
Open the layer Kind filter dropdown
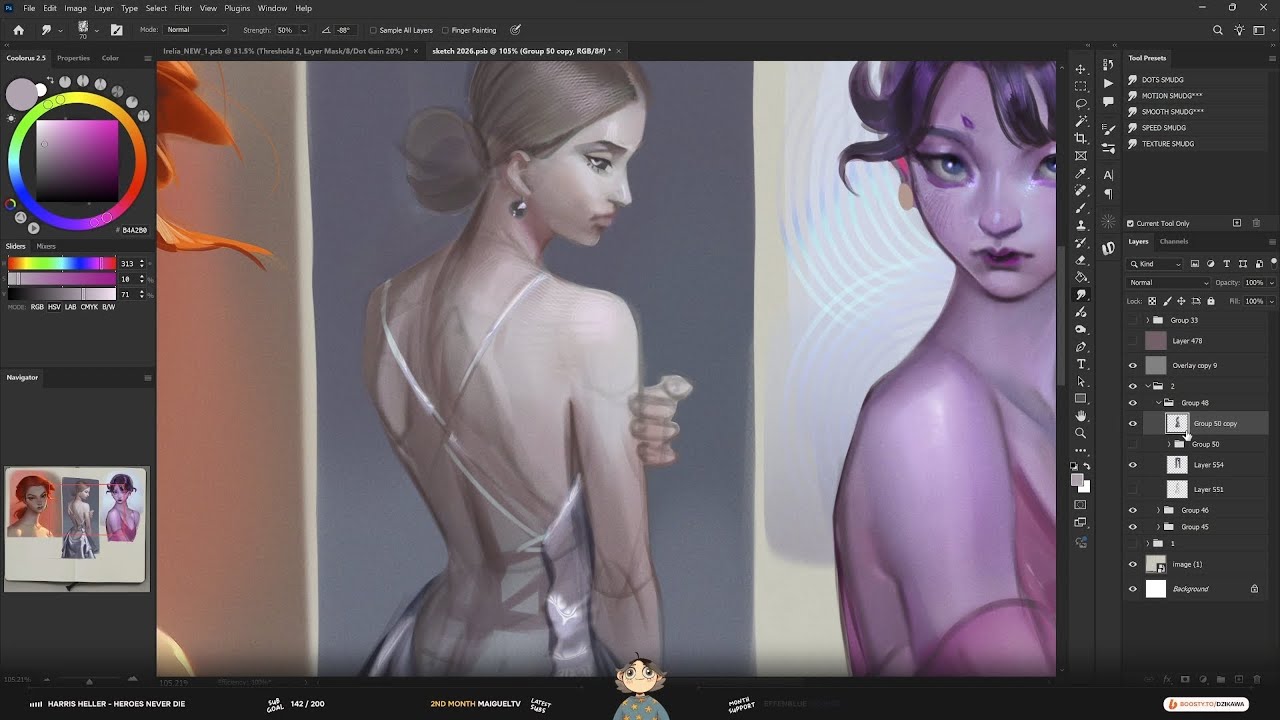point(1155,264)
